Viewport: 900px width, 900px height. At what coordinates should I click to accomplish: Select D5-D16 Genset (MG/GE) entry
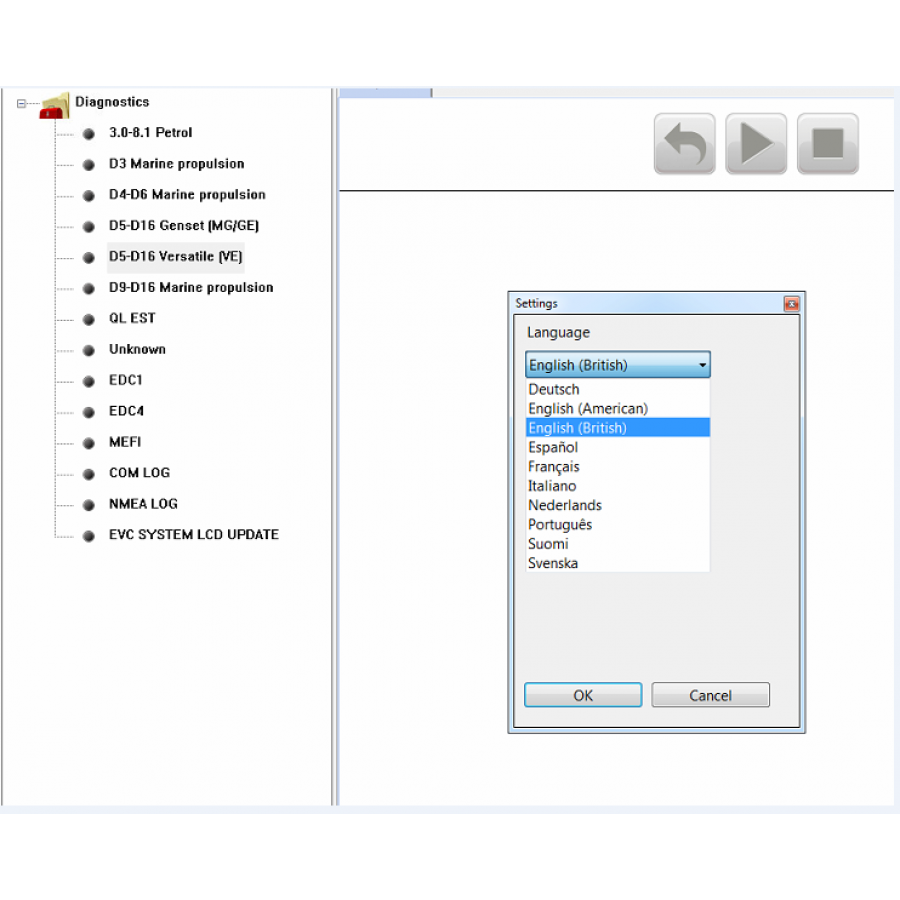(184, 226)
